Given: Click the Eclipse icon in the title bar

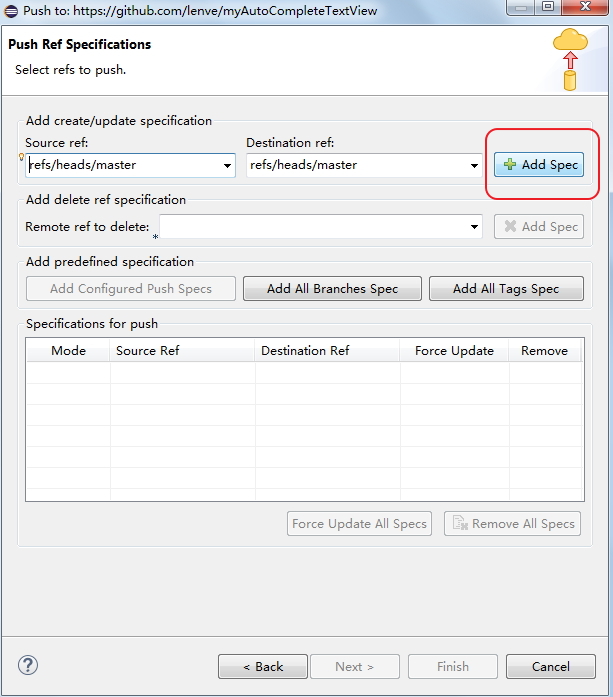Looking at the screenshot, I should [11, 11].
